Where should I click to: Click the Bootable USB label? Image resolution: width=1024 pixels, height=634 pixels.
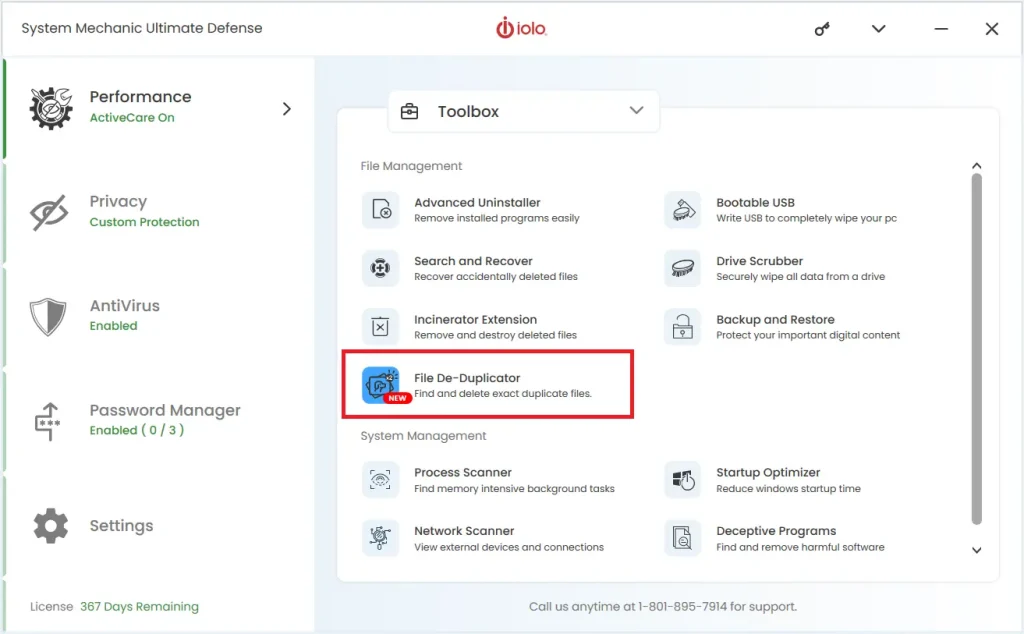coord(755,202)
